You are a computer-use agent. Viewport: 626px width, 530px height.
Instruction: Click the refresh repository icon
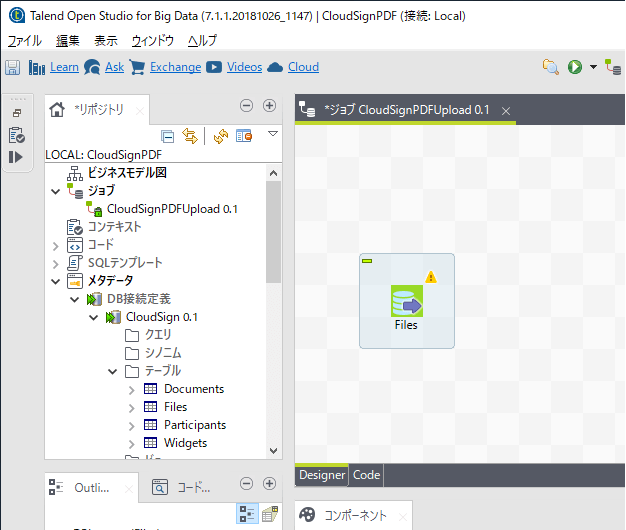(221, 136)
